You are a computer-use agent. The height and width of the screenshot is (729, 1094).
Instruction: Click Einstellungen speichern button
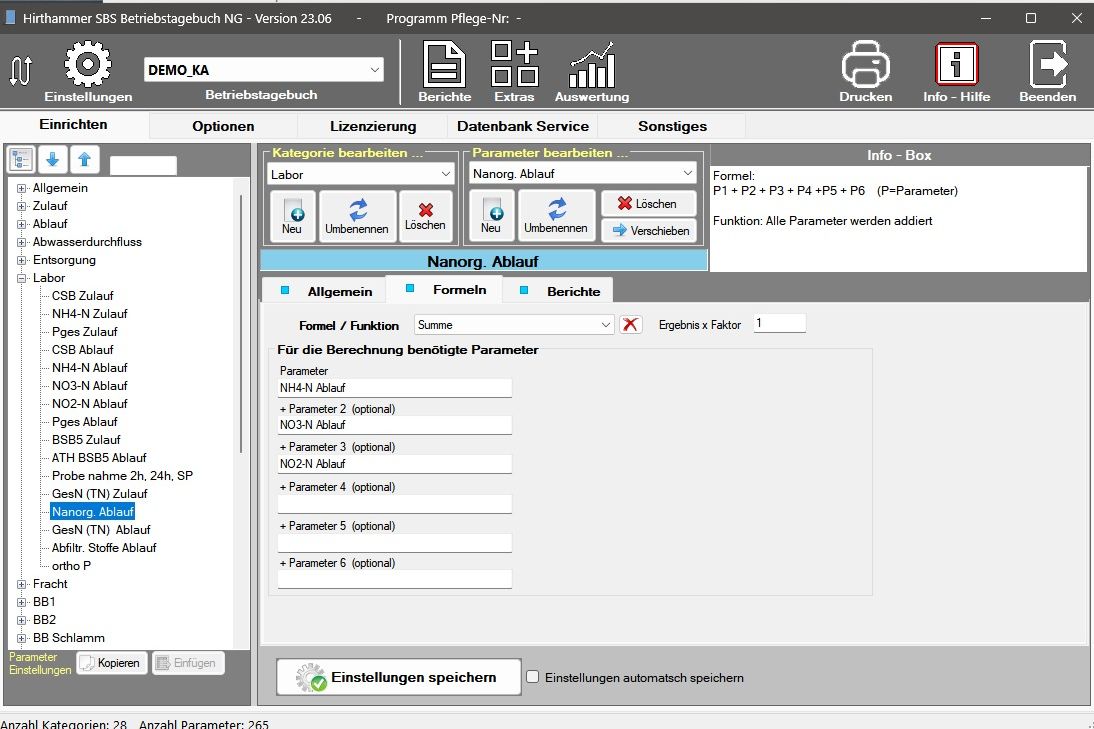pos(399,677)
